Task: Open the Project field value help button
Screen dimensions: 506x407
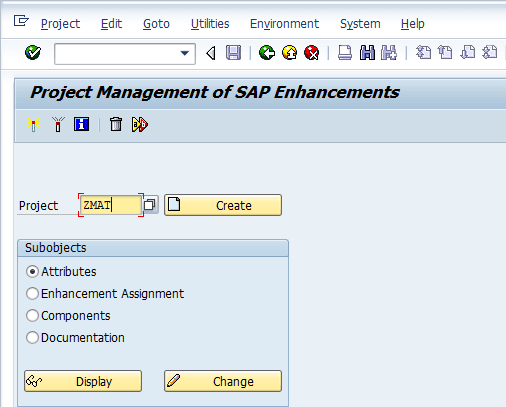Action: [x=150, y=205]
